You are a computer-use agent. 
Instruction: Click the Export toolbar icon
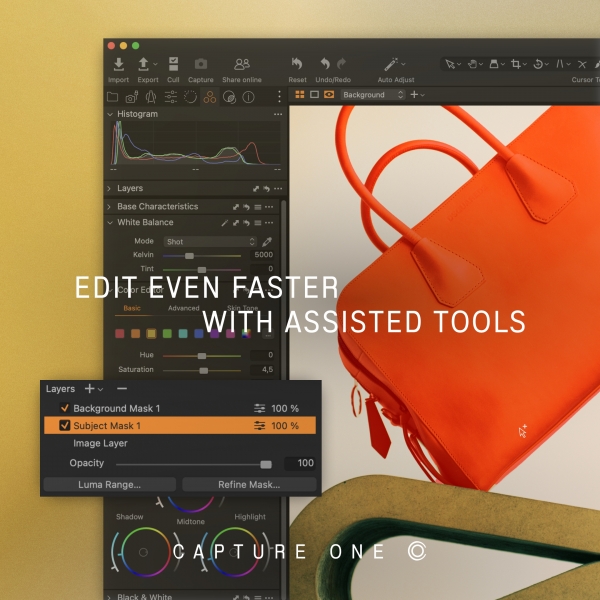point(143,64)
